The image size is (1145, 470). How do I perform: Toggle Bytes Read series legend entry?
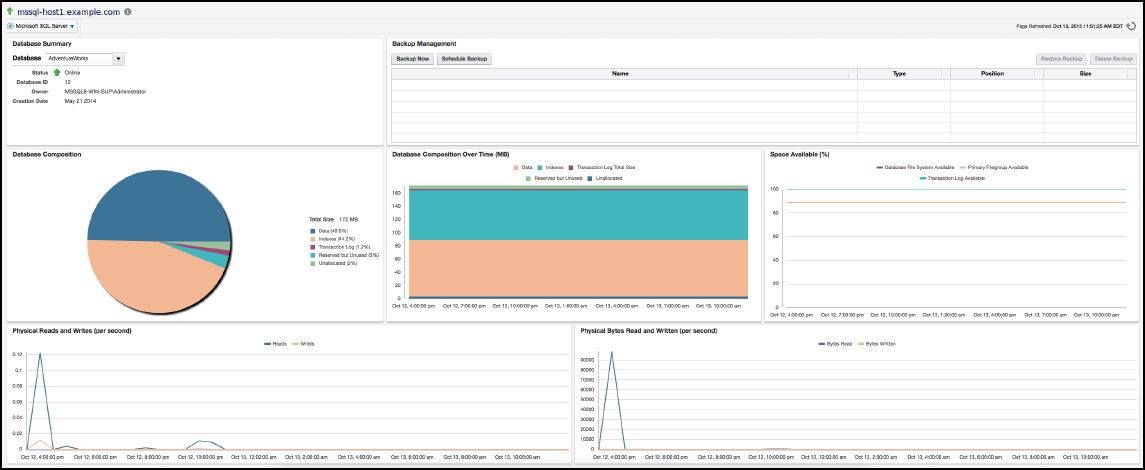coord(835,343)
